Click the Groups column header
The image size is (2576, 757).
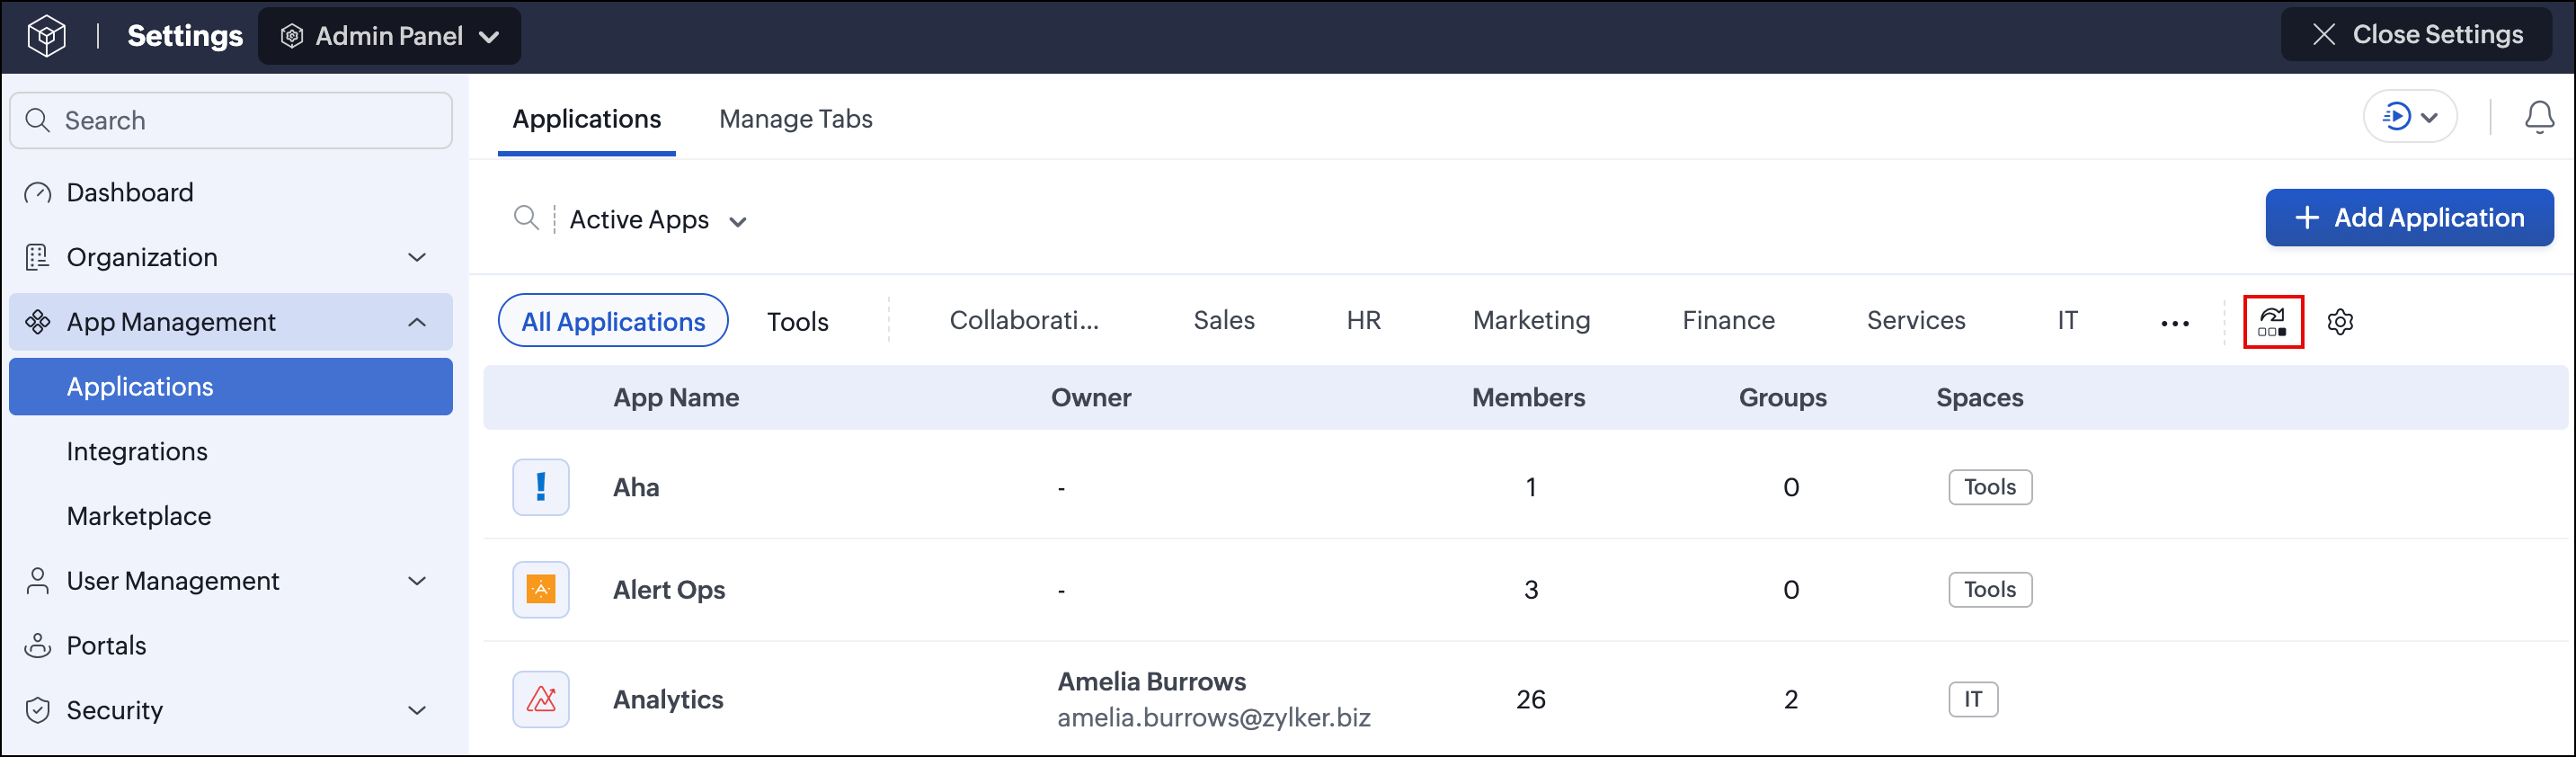[1782, 398]
